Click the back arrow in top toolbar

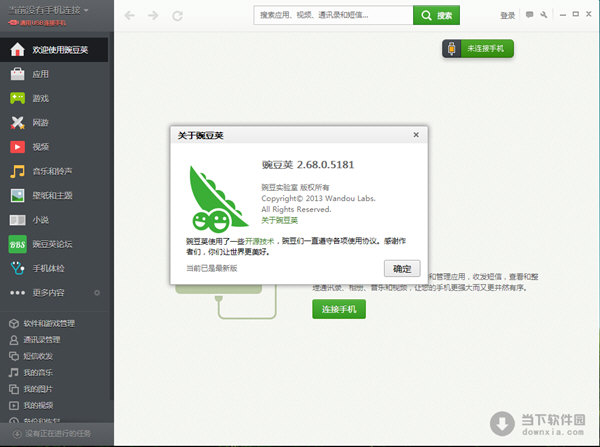(x=130, y=15)
